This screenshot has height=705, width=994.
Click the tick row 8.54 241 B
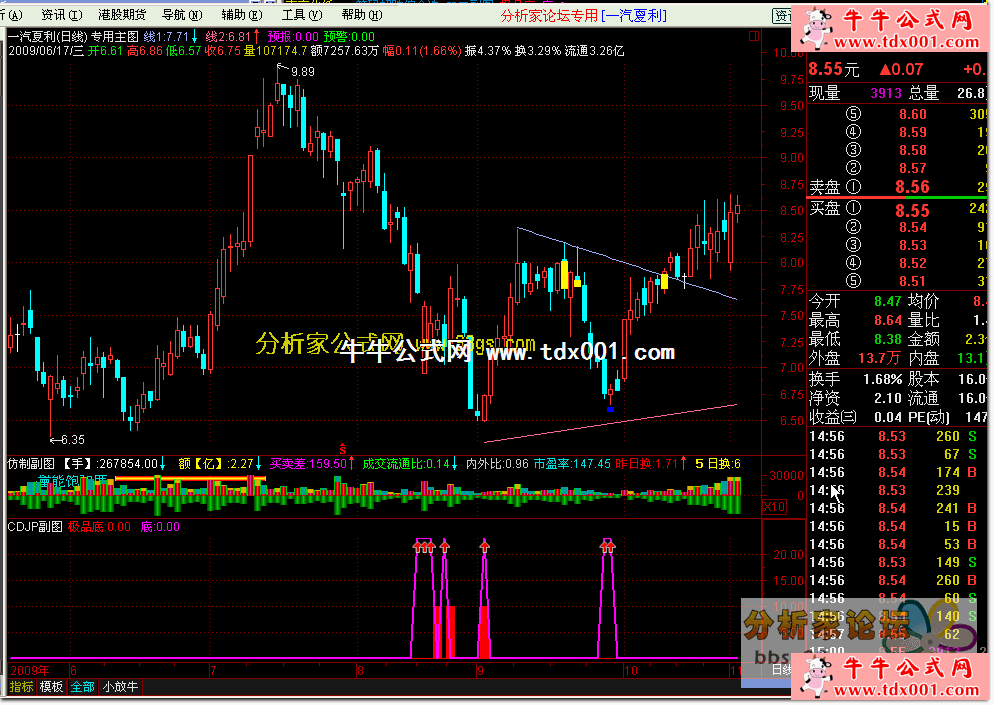coord(893,508)
